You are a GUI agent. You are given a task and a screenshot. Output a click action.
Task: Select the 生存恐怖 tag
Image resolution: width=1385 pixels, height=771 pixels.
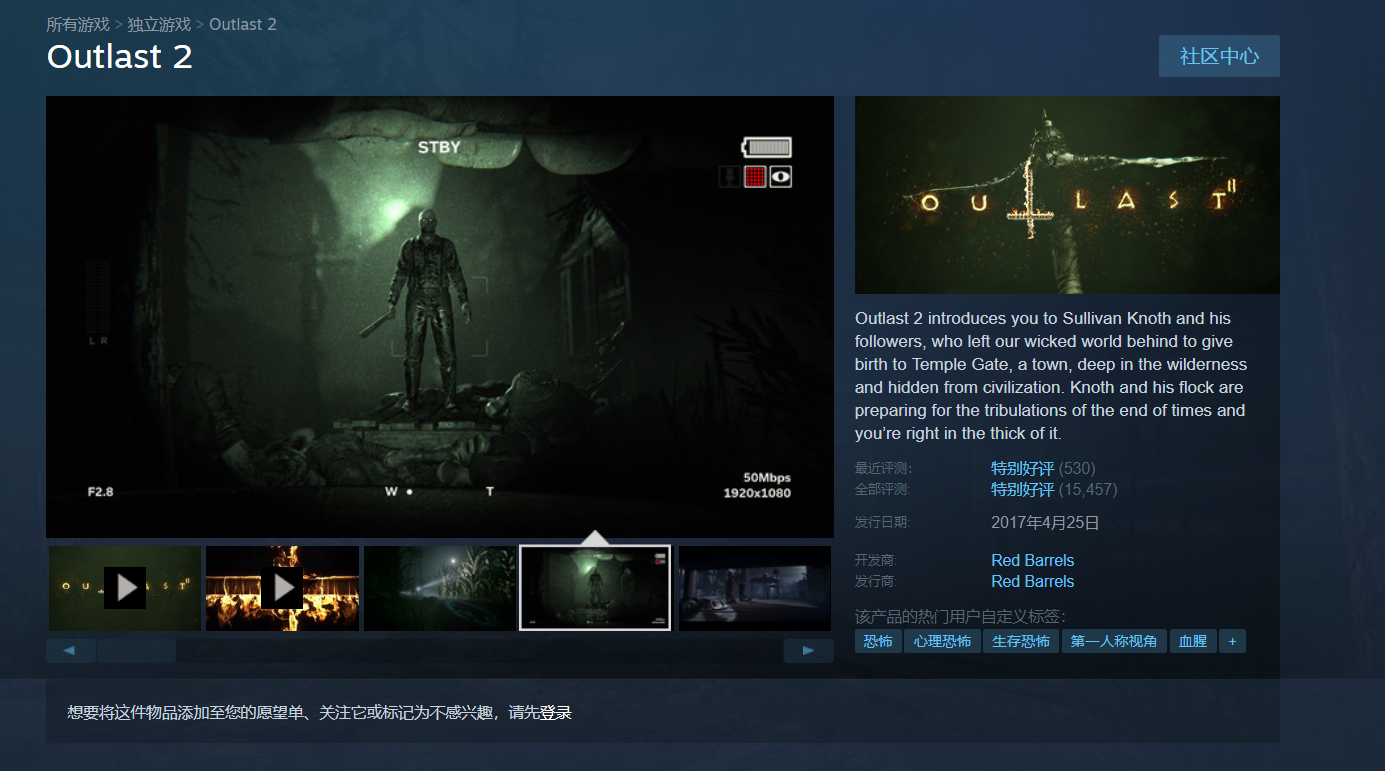coord(1021,641)
